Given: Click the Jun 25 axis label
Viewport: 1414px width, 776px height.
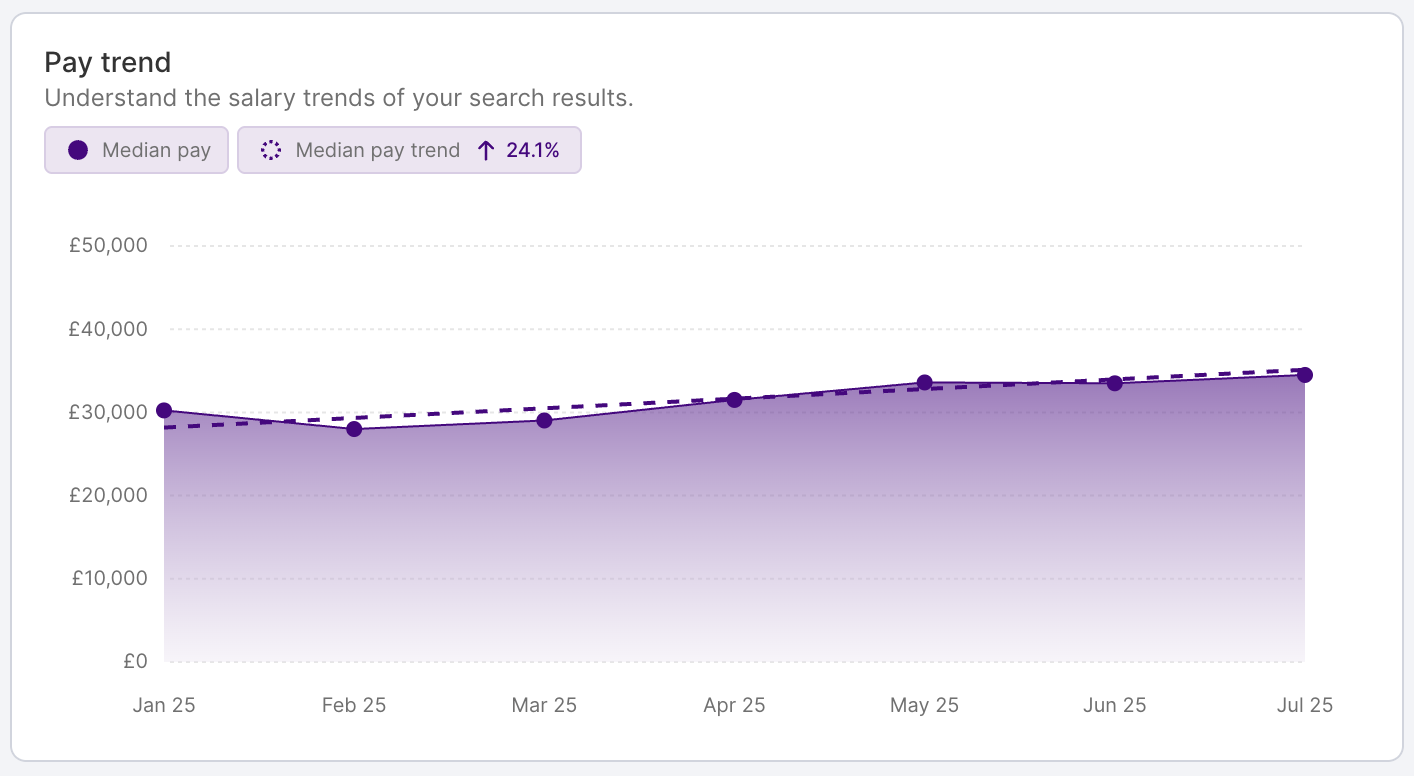Looking at the screenshot, I should [1114, 705].
